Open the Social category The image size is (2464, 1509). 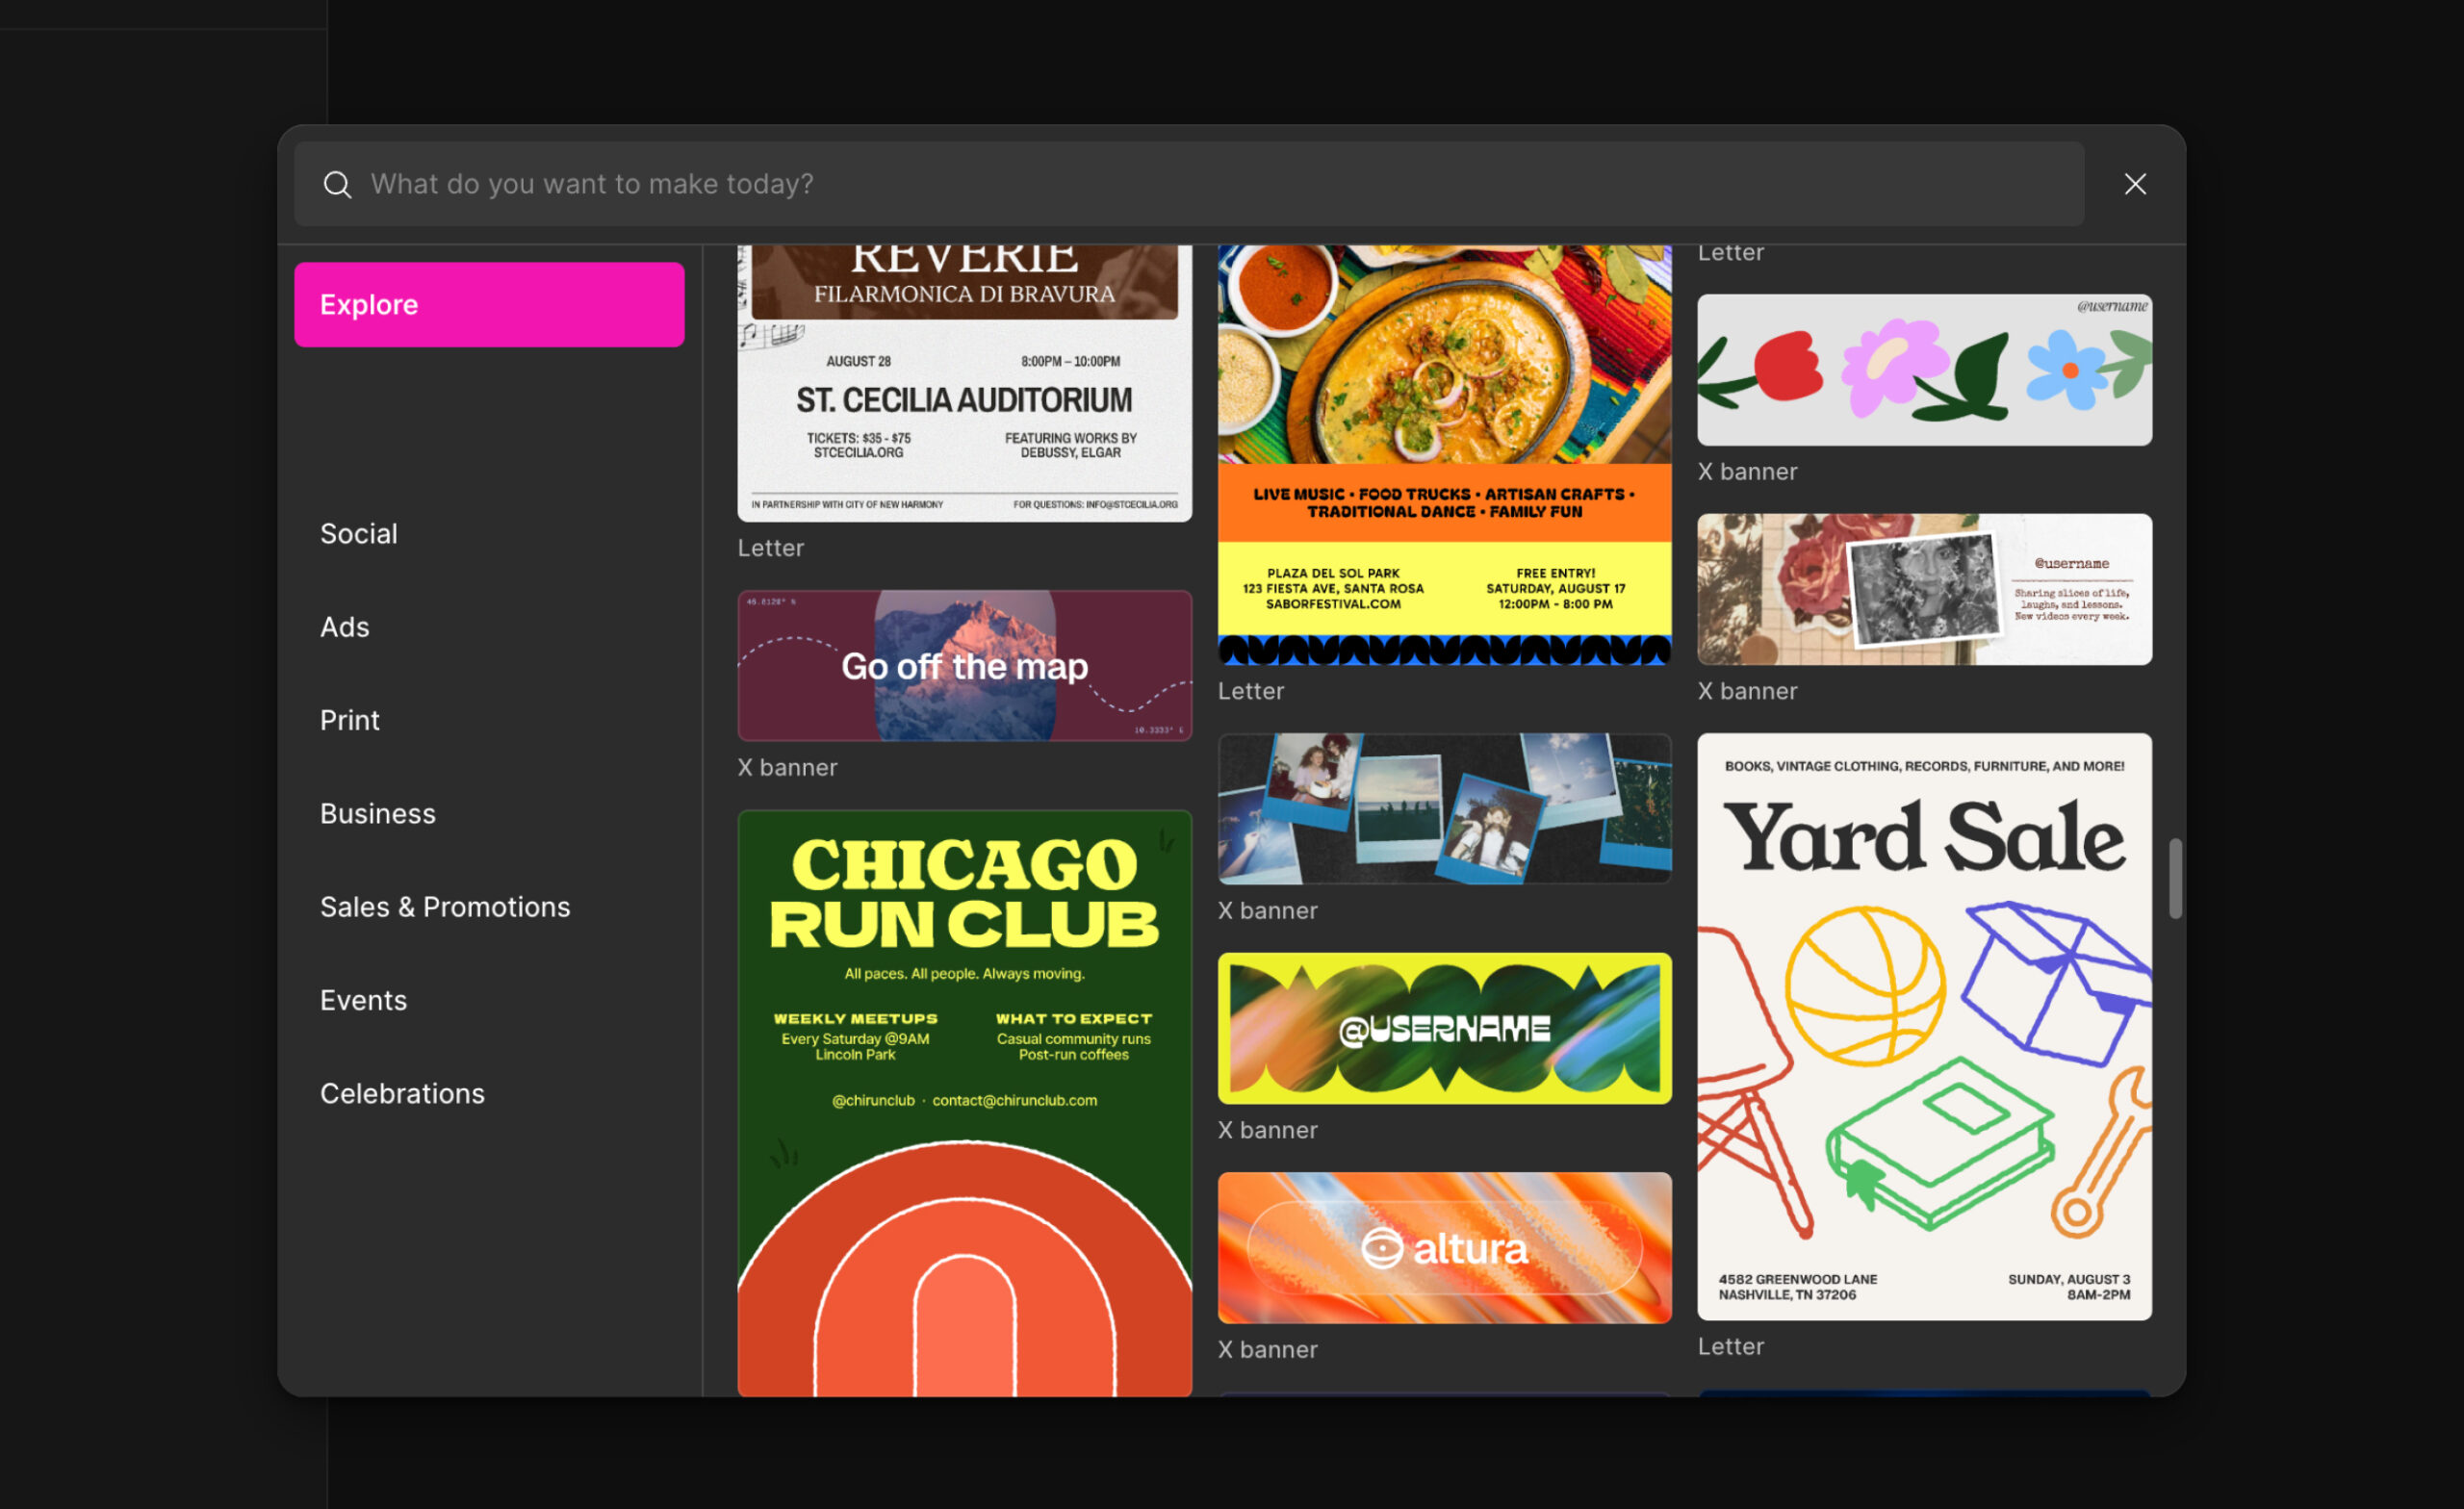click(358, 534)
